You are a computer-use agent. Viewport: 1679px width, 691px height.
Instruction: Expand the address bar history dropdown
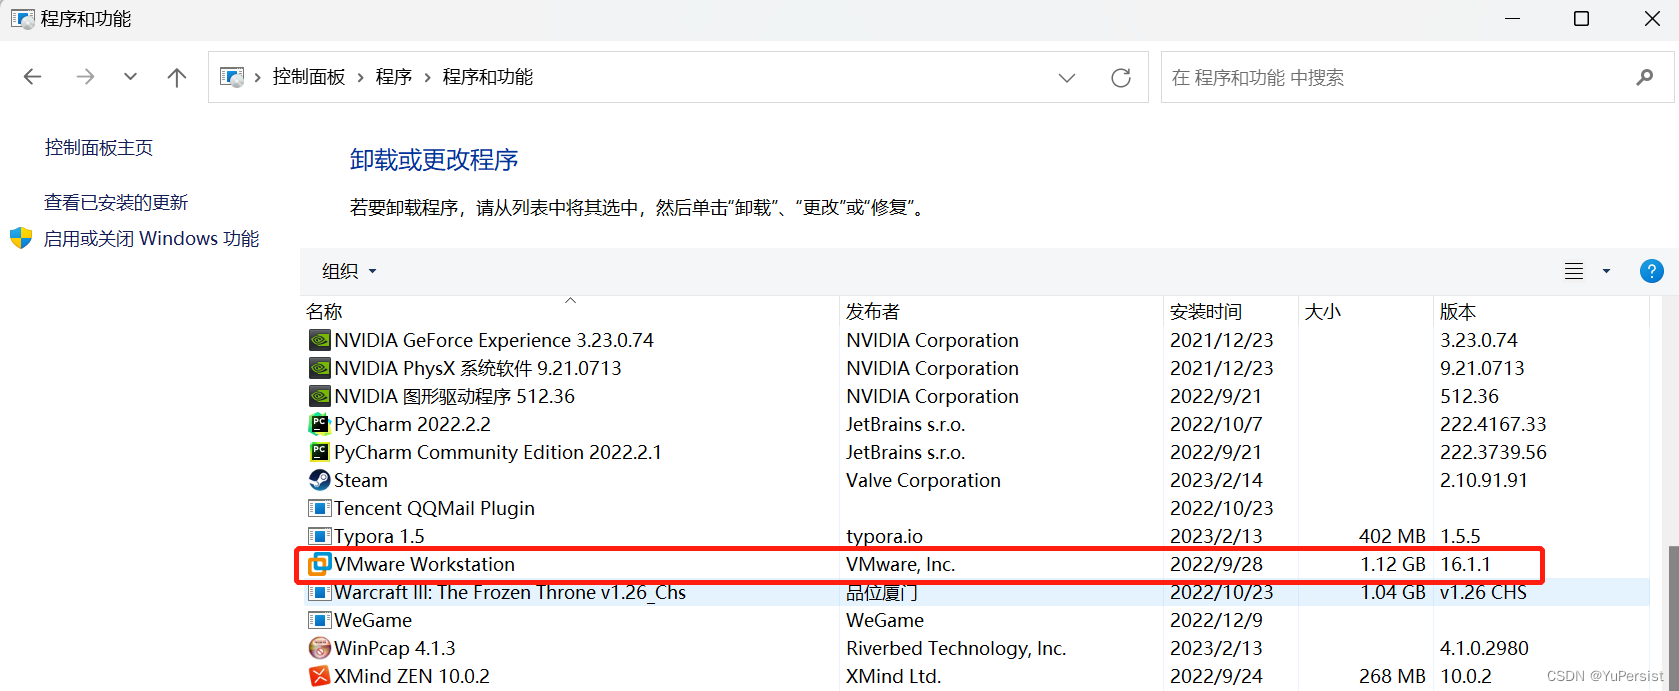tap(1067, 77)
